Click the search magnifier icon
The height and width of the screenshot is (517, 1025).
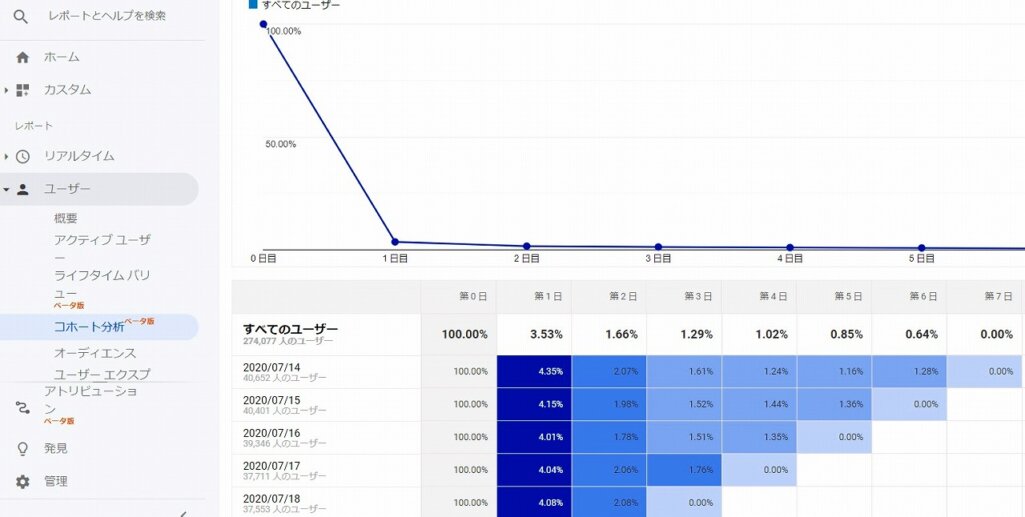(x=21, y=17)
